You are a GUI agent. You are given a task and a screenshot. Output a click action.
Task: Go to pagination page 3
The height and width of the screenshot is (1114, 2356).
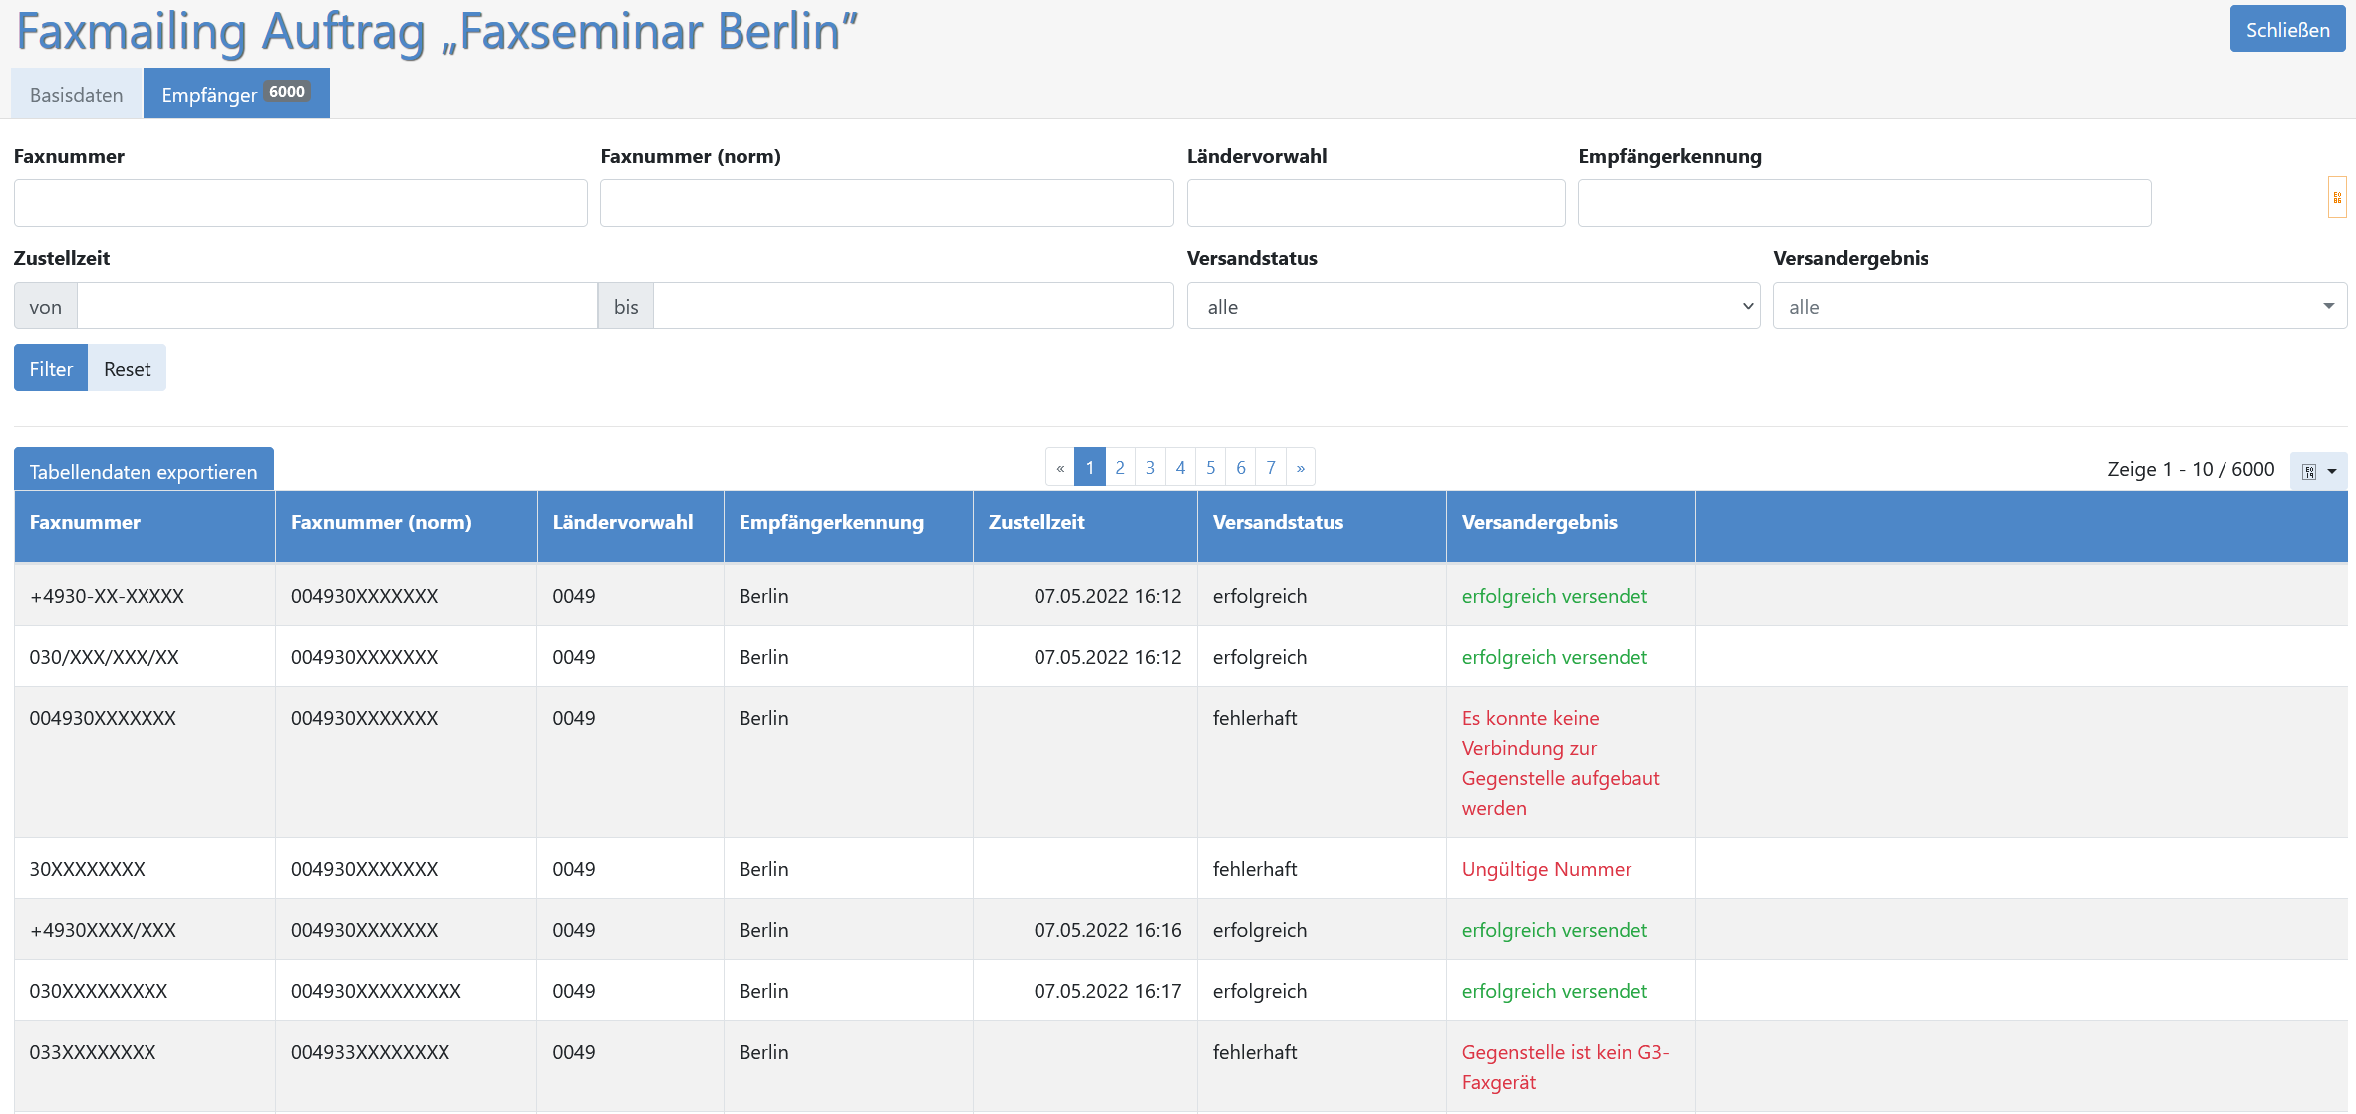tap(1150, 467)
